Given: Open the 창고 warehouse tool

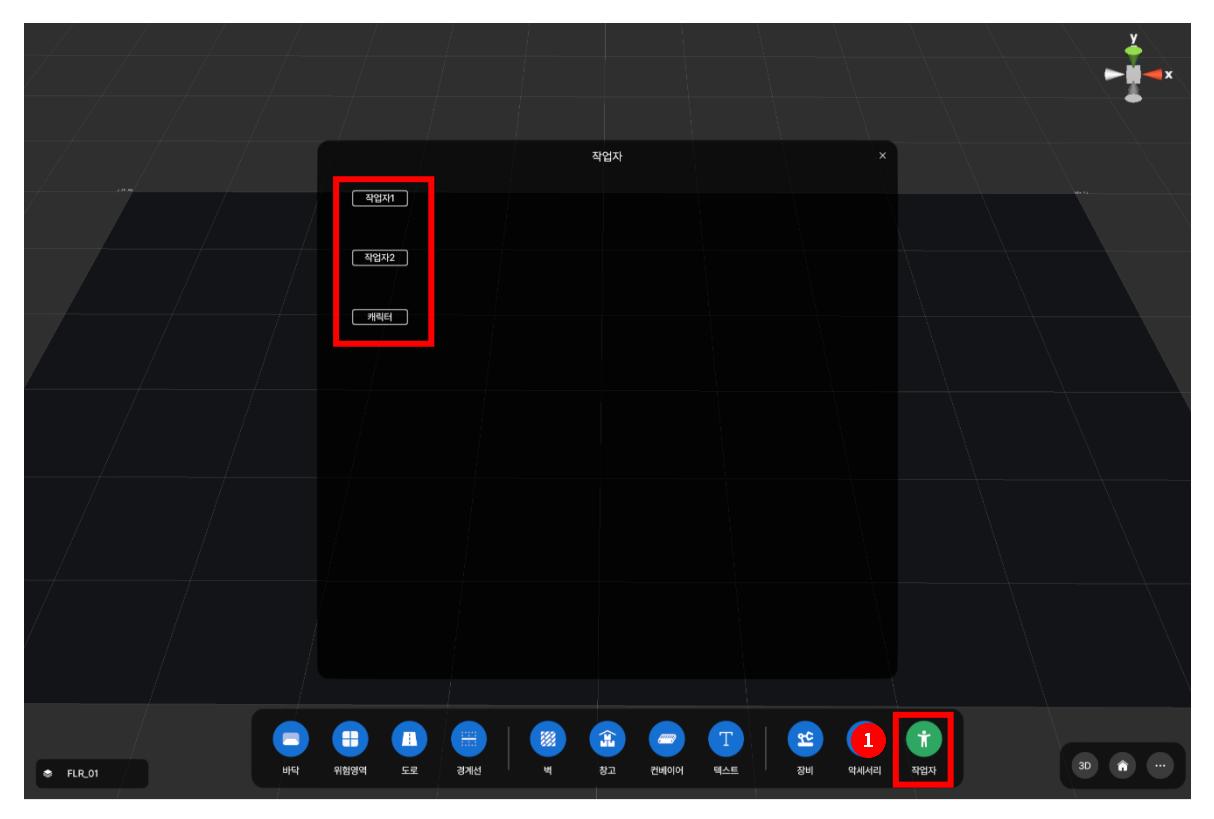Looking at the screenshot, I should [x=606, y=740].
